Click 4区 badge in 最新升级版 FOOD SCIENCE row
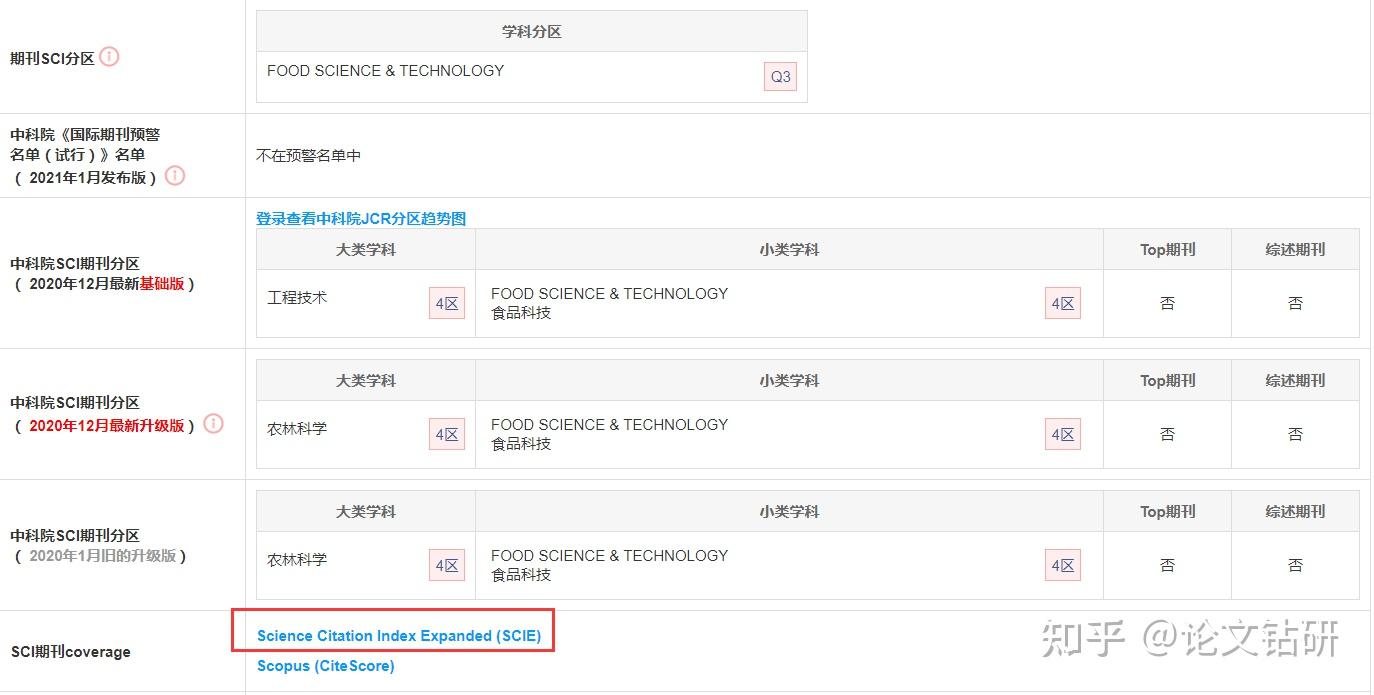This screenshot has width=1374, height=695. [x=1063, y=434]
